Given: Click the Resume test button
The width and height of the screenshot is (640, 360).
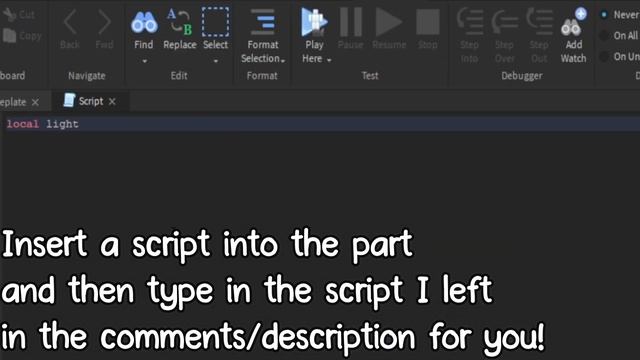Looking at the screenshot, I should (389, 22).
